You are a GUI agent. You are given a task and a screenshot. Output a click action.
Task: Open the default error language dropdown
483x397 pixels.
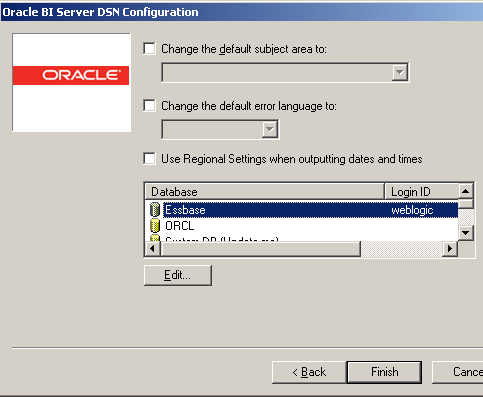pos(269,129)
